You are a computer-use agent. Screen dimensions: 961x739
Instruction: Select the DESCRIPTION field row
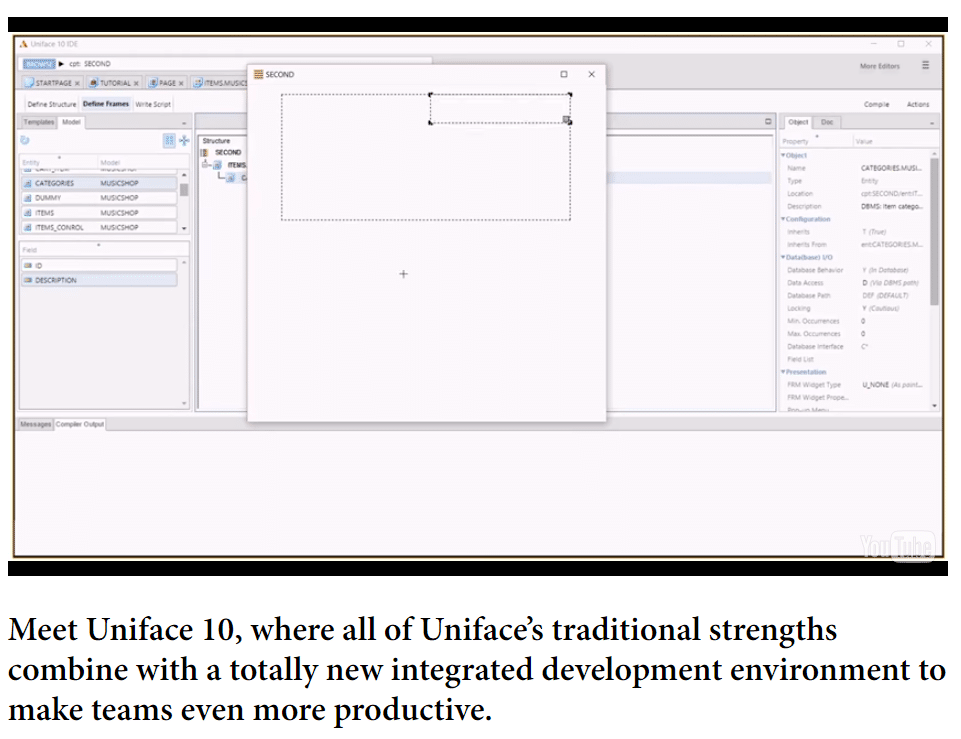point(99,280)
